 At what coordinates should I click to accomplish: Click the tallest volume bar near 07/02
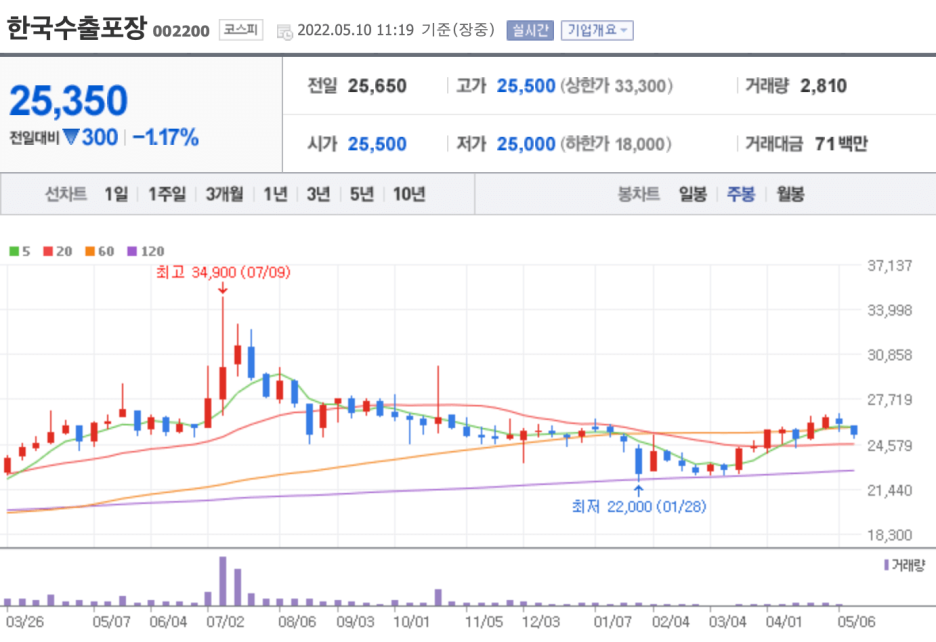click(x=223, y=581)
